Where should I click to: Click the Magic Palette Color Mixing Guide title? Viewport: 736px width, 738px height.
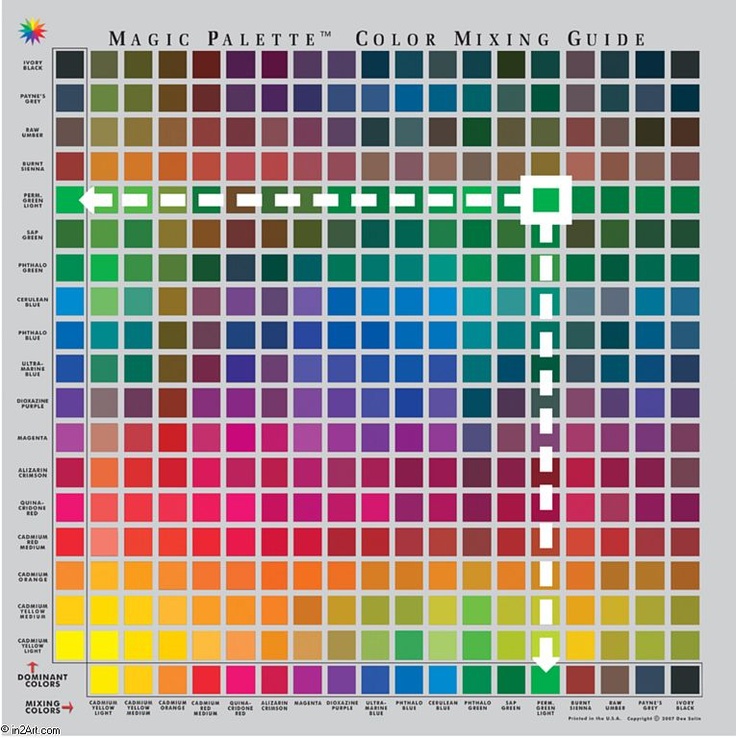(377, 39)
